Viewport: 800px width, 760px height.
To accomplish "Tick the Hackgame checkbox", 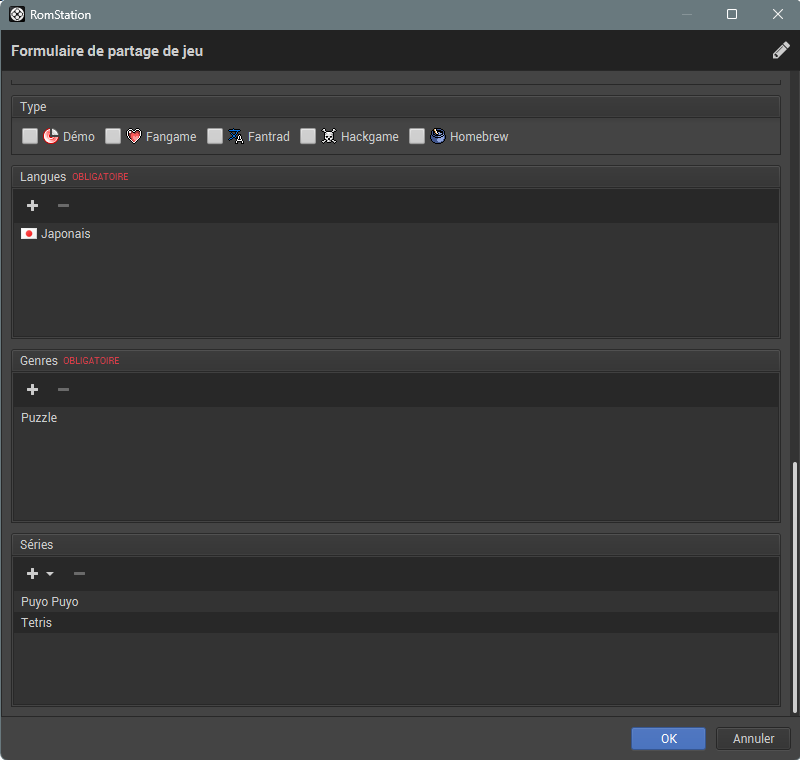I will pos(308,136).
